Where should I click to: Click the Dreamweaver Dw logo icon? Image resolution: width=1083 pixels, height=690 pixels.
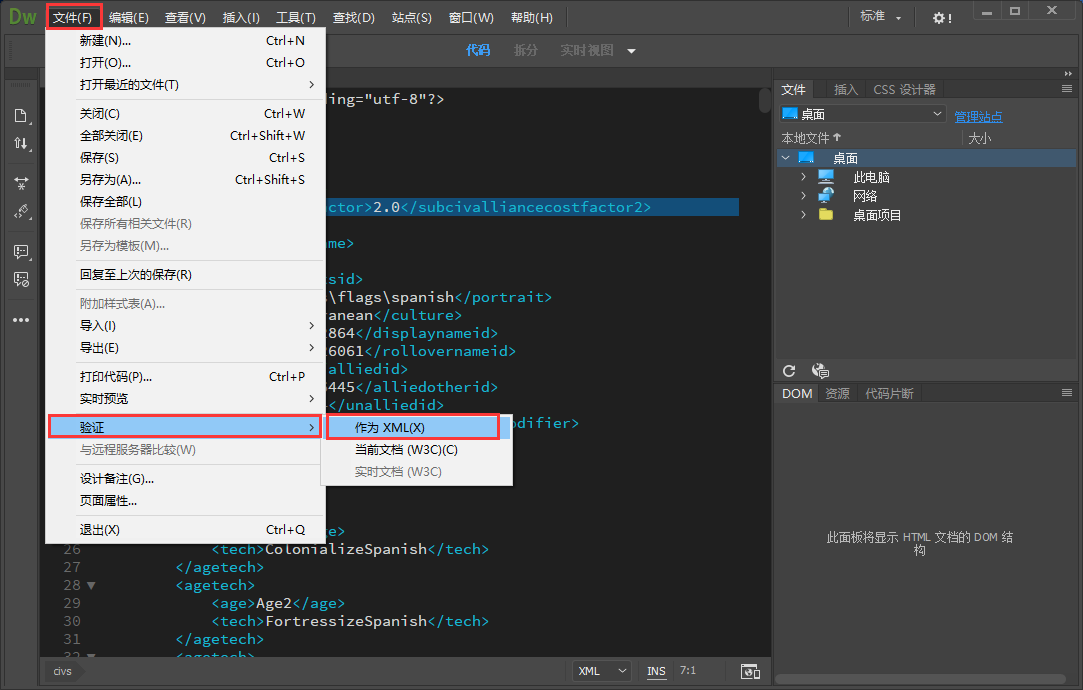[22, 16]
